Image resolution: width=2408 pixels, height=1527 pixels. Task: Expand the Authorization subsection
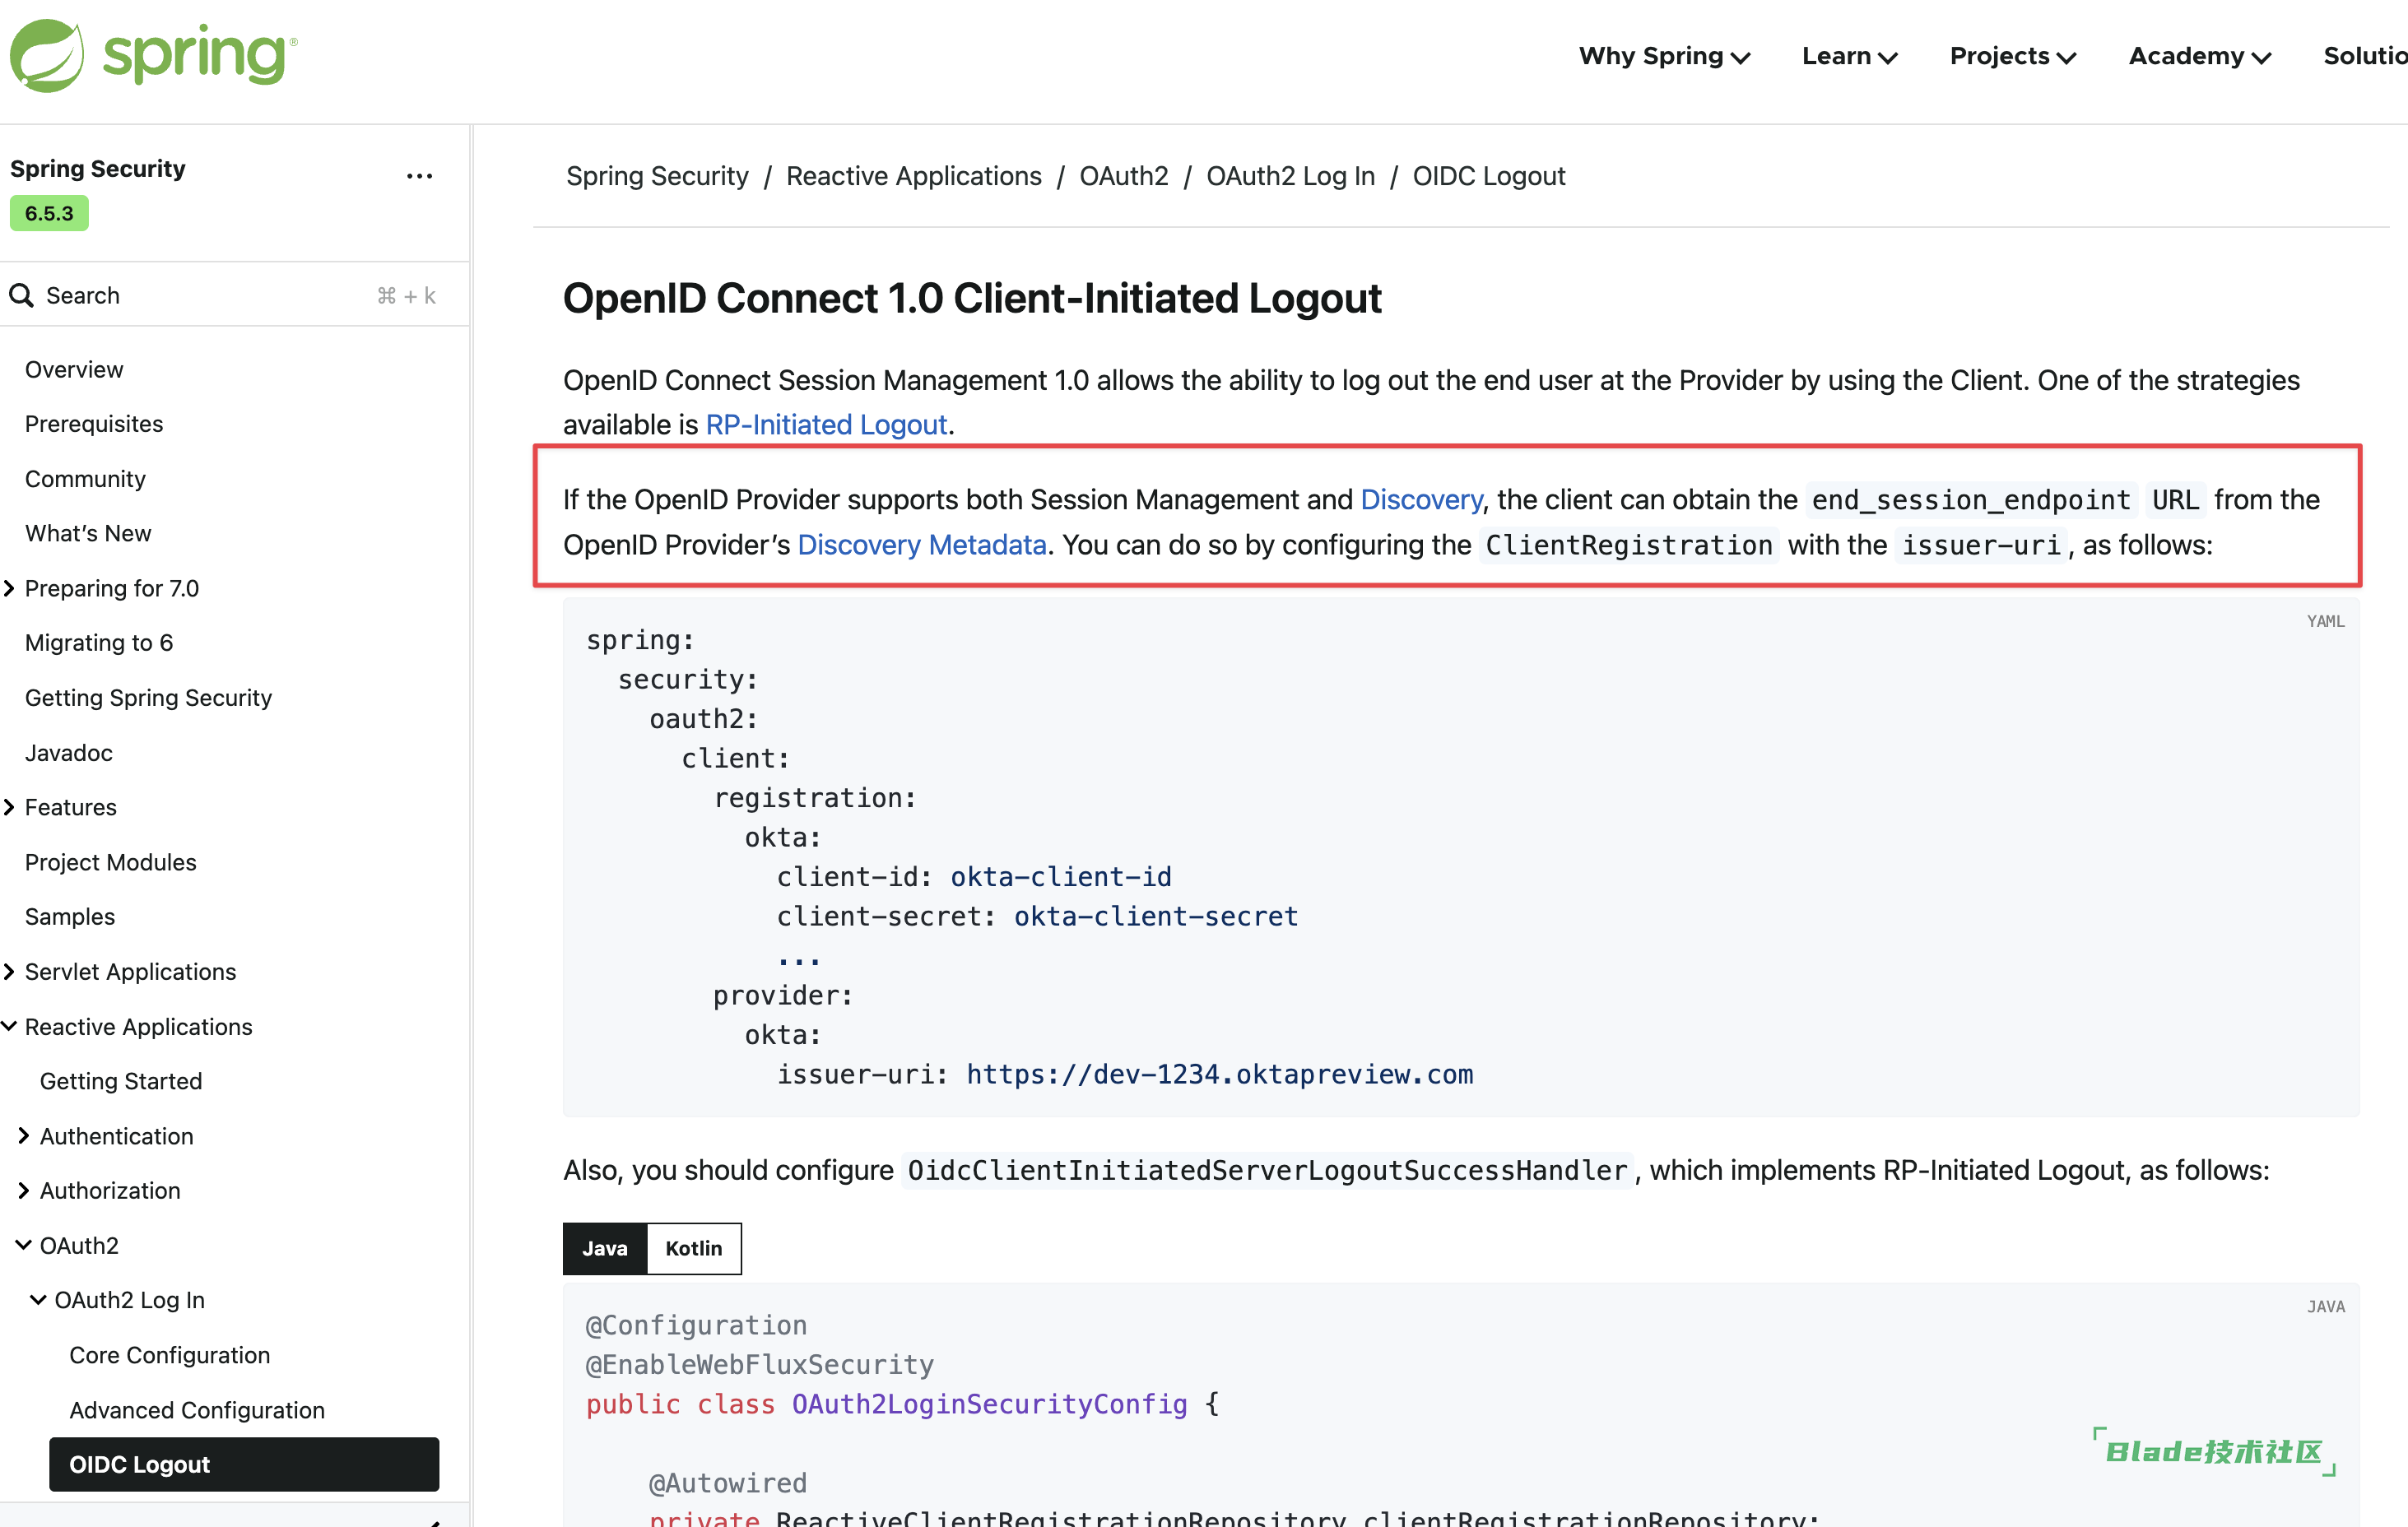click(24, 1190)
